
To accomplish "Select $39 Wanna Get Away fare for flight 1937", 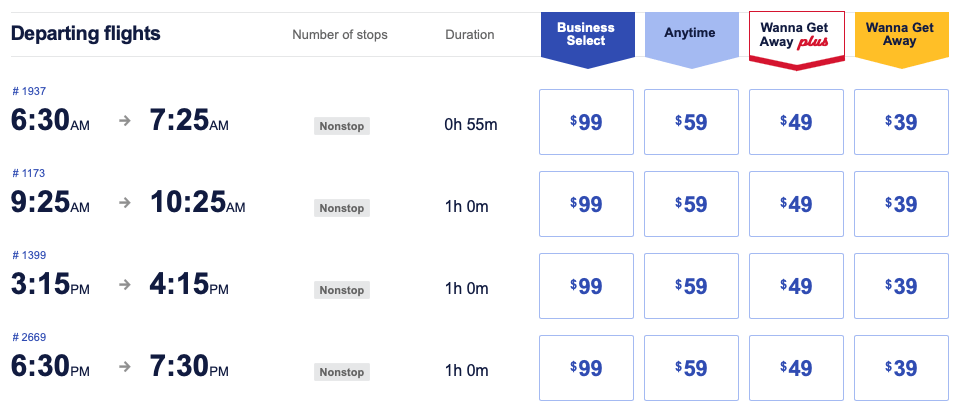I will click(901, 122).
